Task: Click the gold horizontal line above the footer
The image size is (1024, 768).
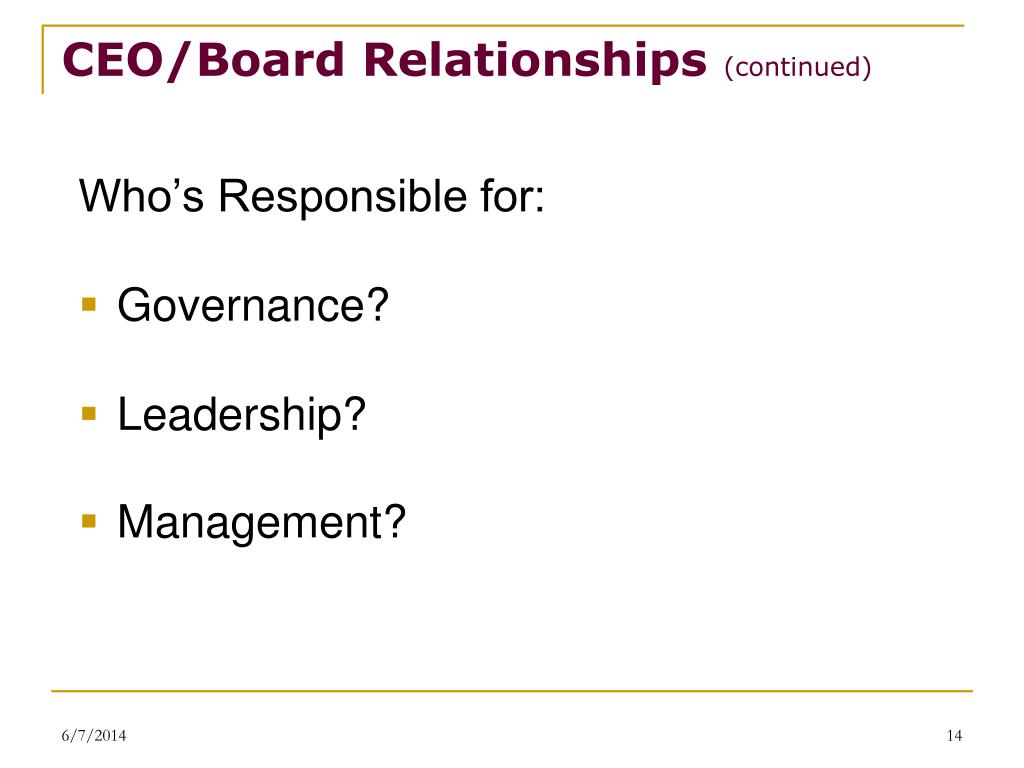Action: [511, 690]
